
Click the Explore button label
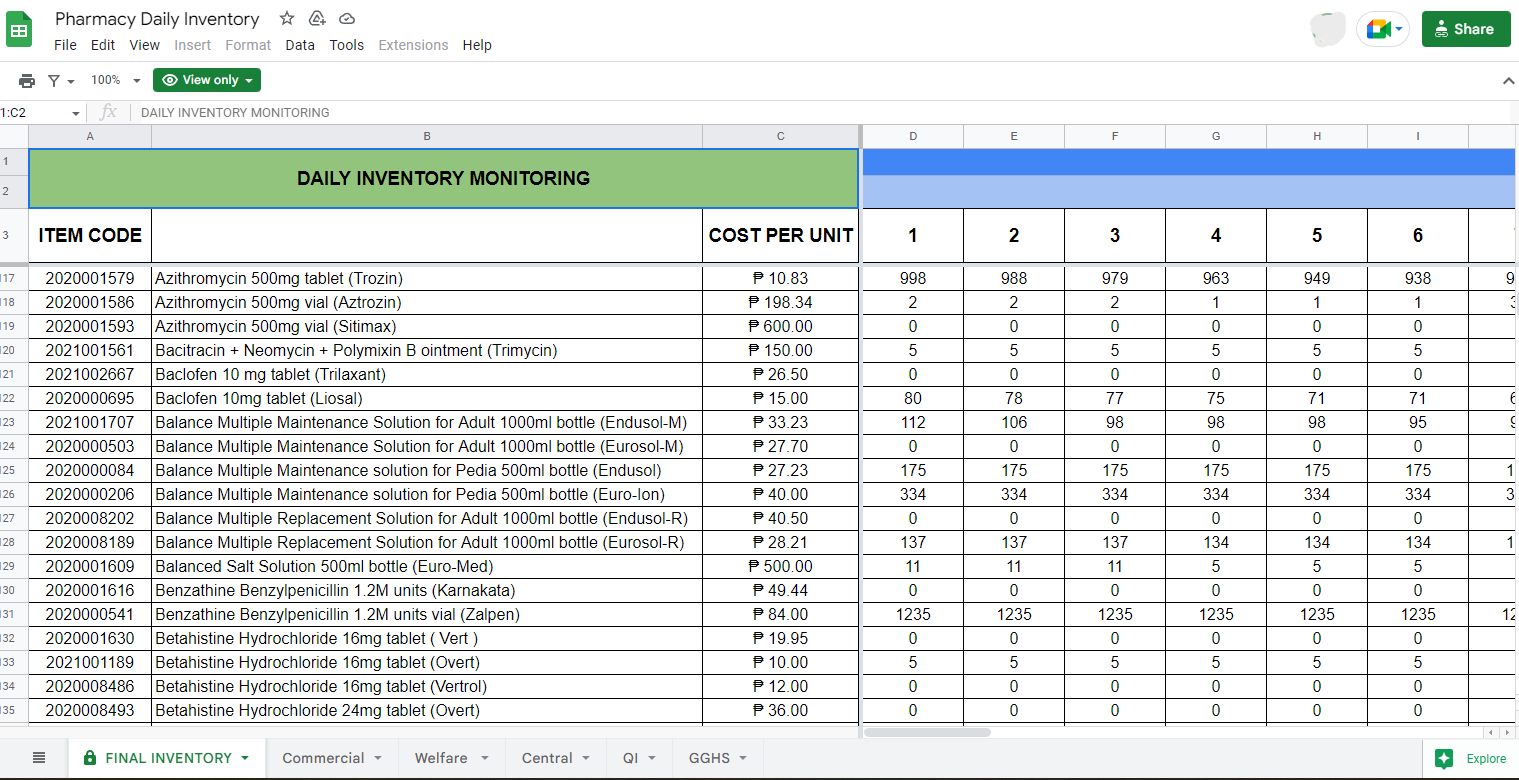(1486, 759)
